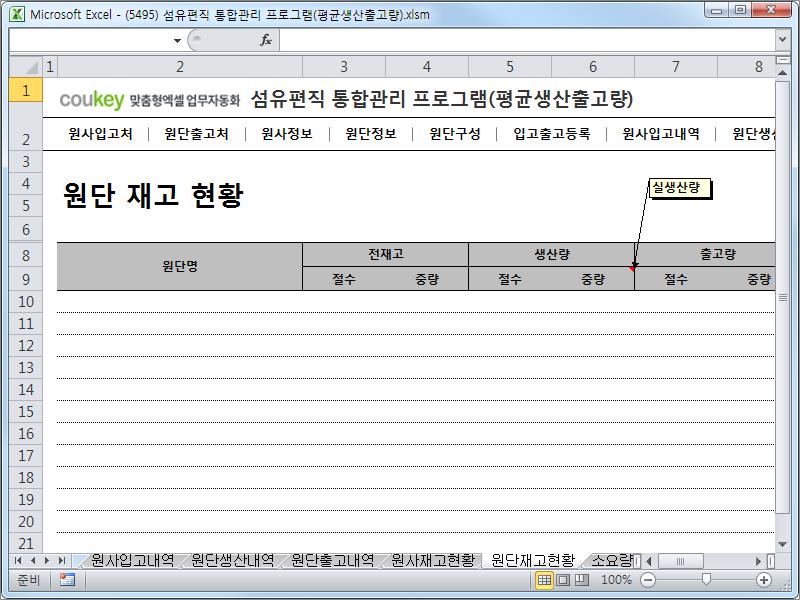Screen dimensions: 800x600
Task: Select column header 7
Action: [676, 67]
